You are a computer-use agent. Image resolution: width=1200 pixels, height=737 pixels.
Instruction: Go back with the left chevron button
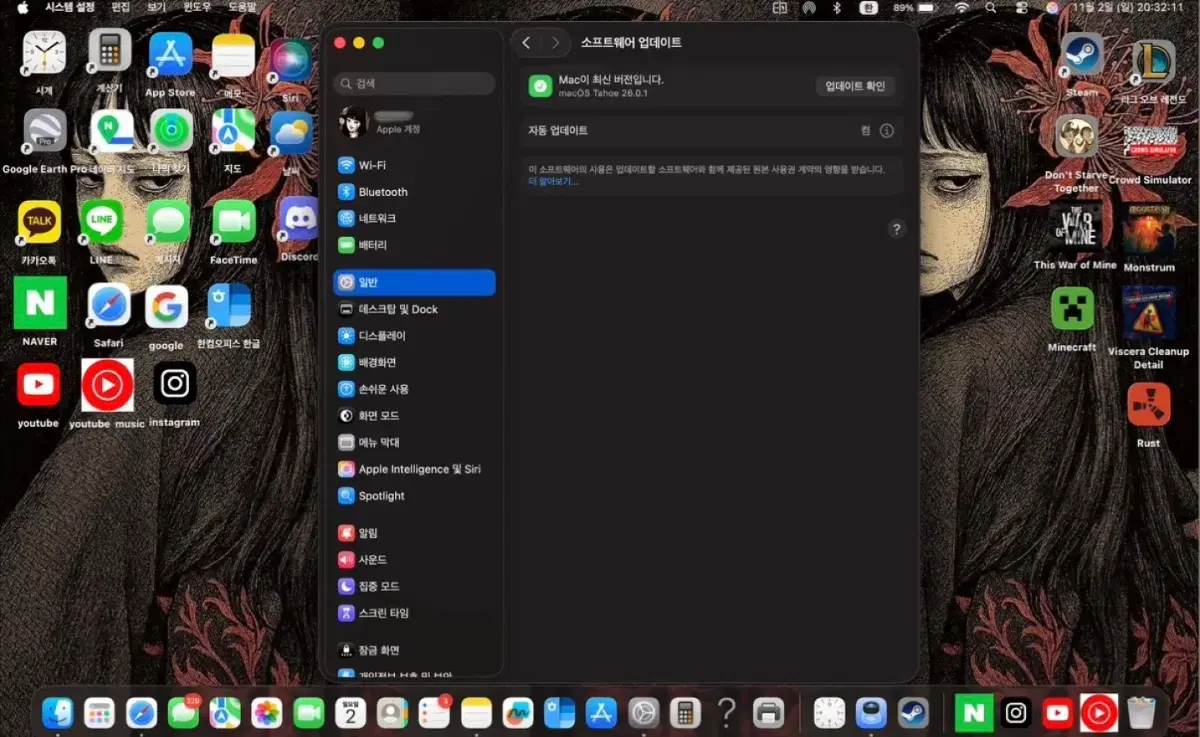pyautogui.click(x=527, y=43)
